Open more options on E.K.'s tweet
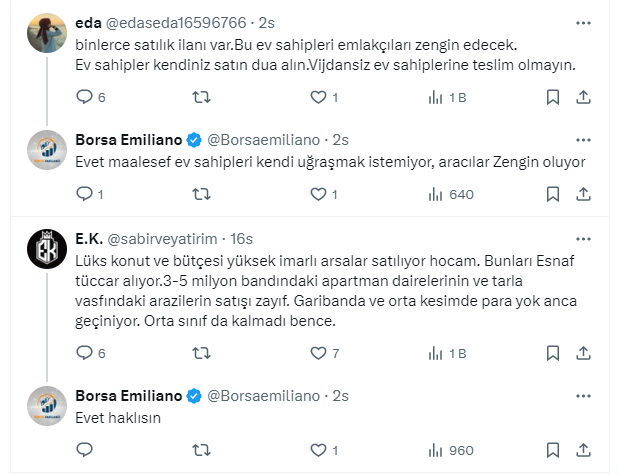This screenshot has height=474, width=618. click(584, 239)
